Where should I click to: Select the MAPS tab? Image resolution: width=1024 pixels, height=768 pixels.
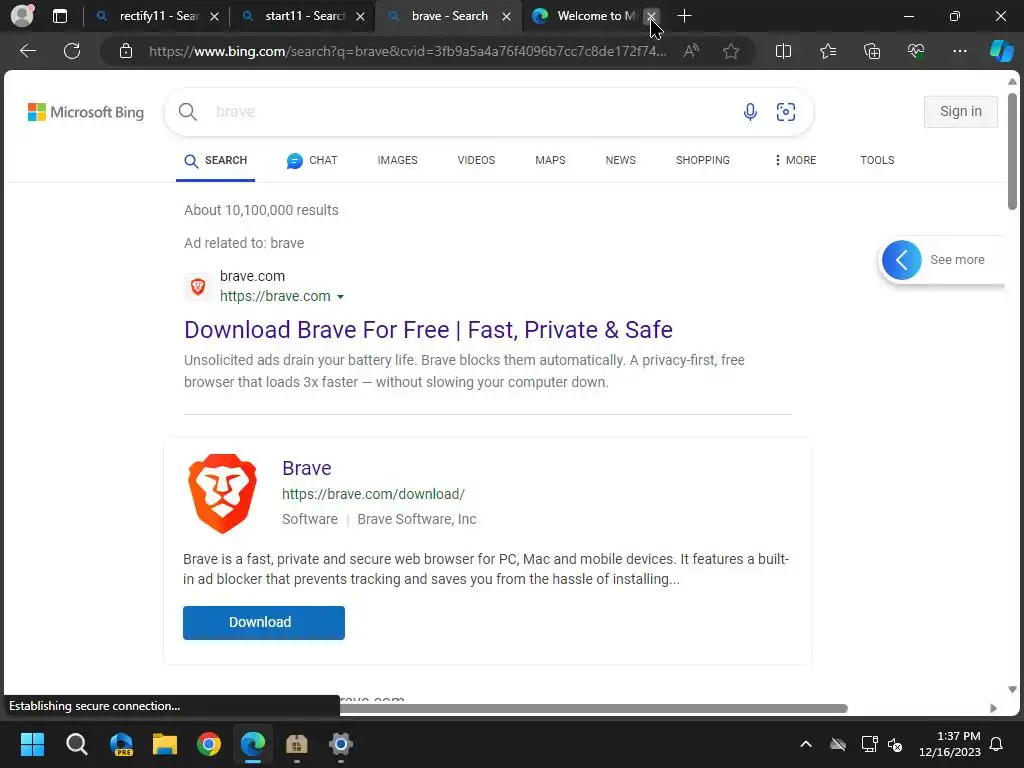click(550, 160)
